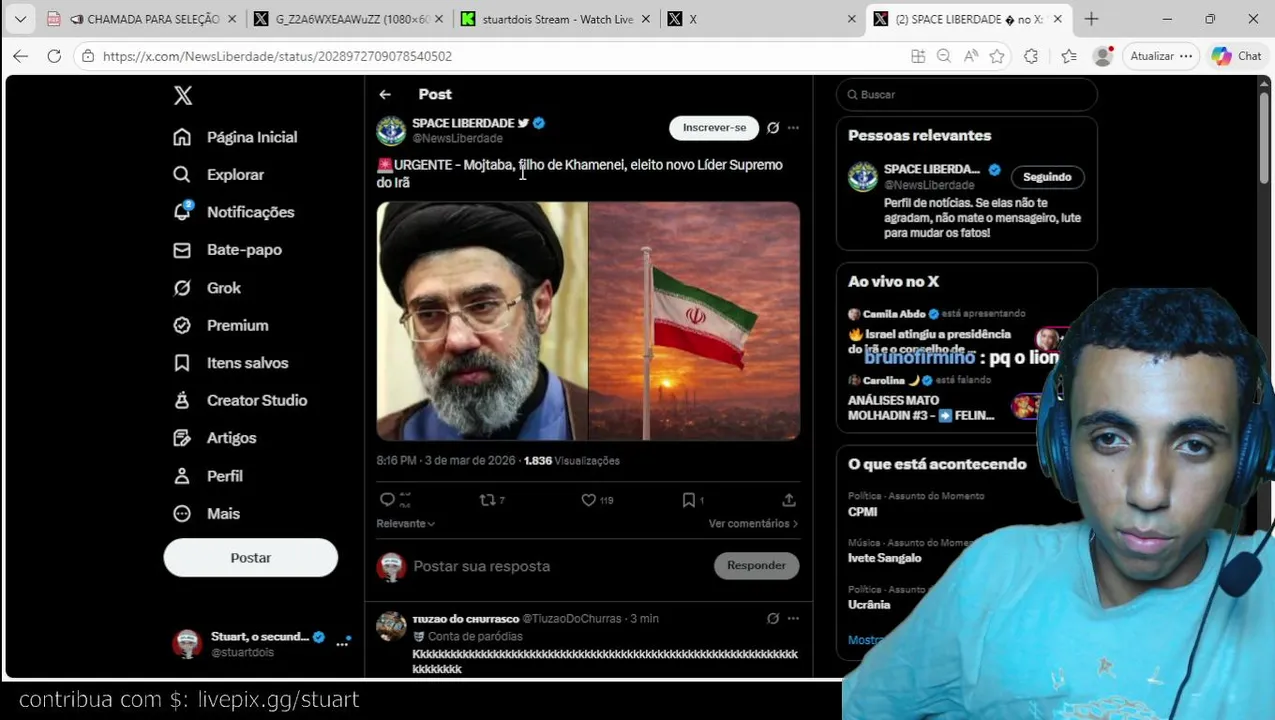The width and height of the screenshot is (1275, 720).
Task: Open the browser tab list chevron
Action: click(20, 19)
